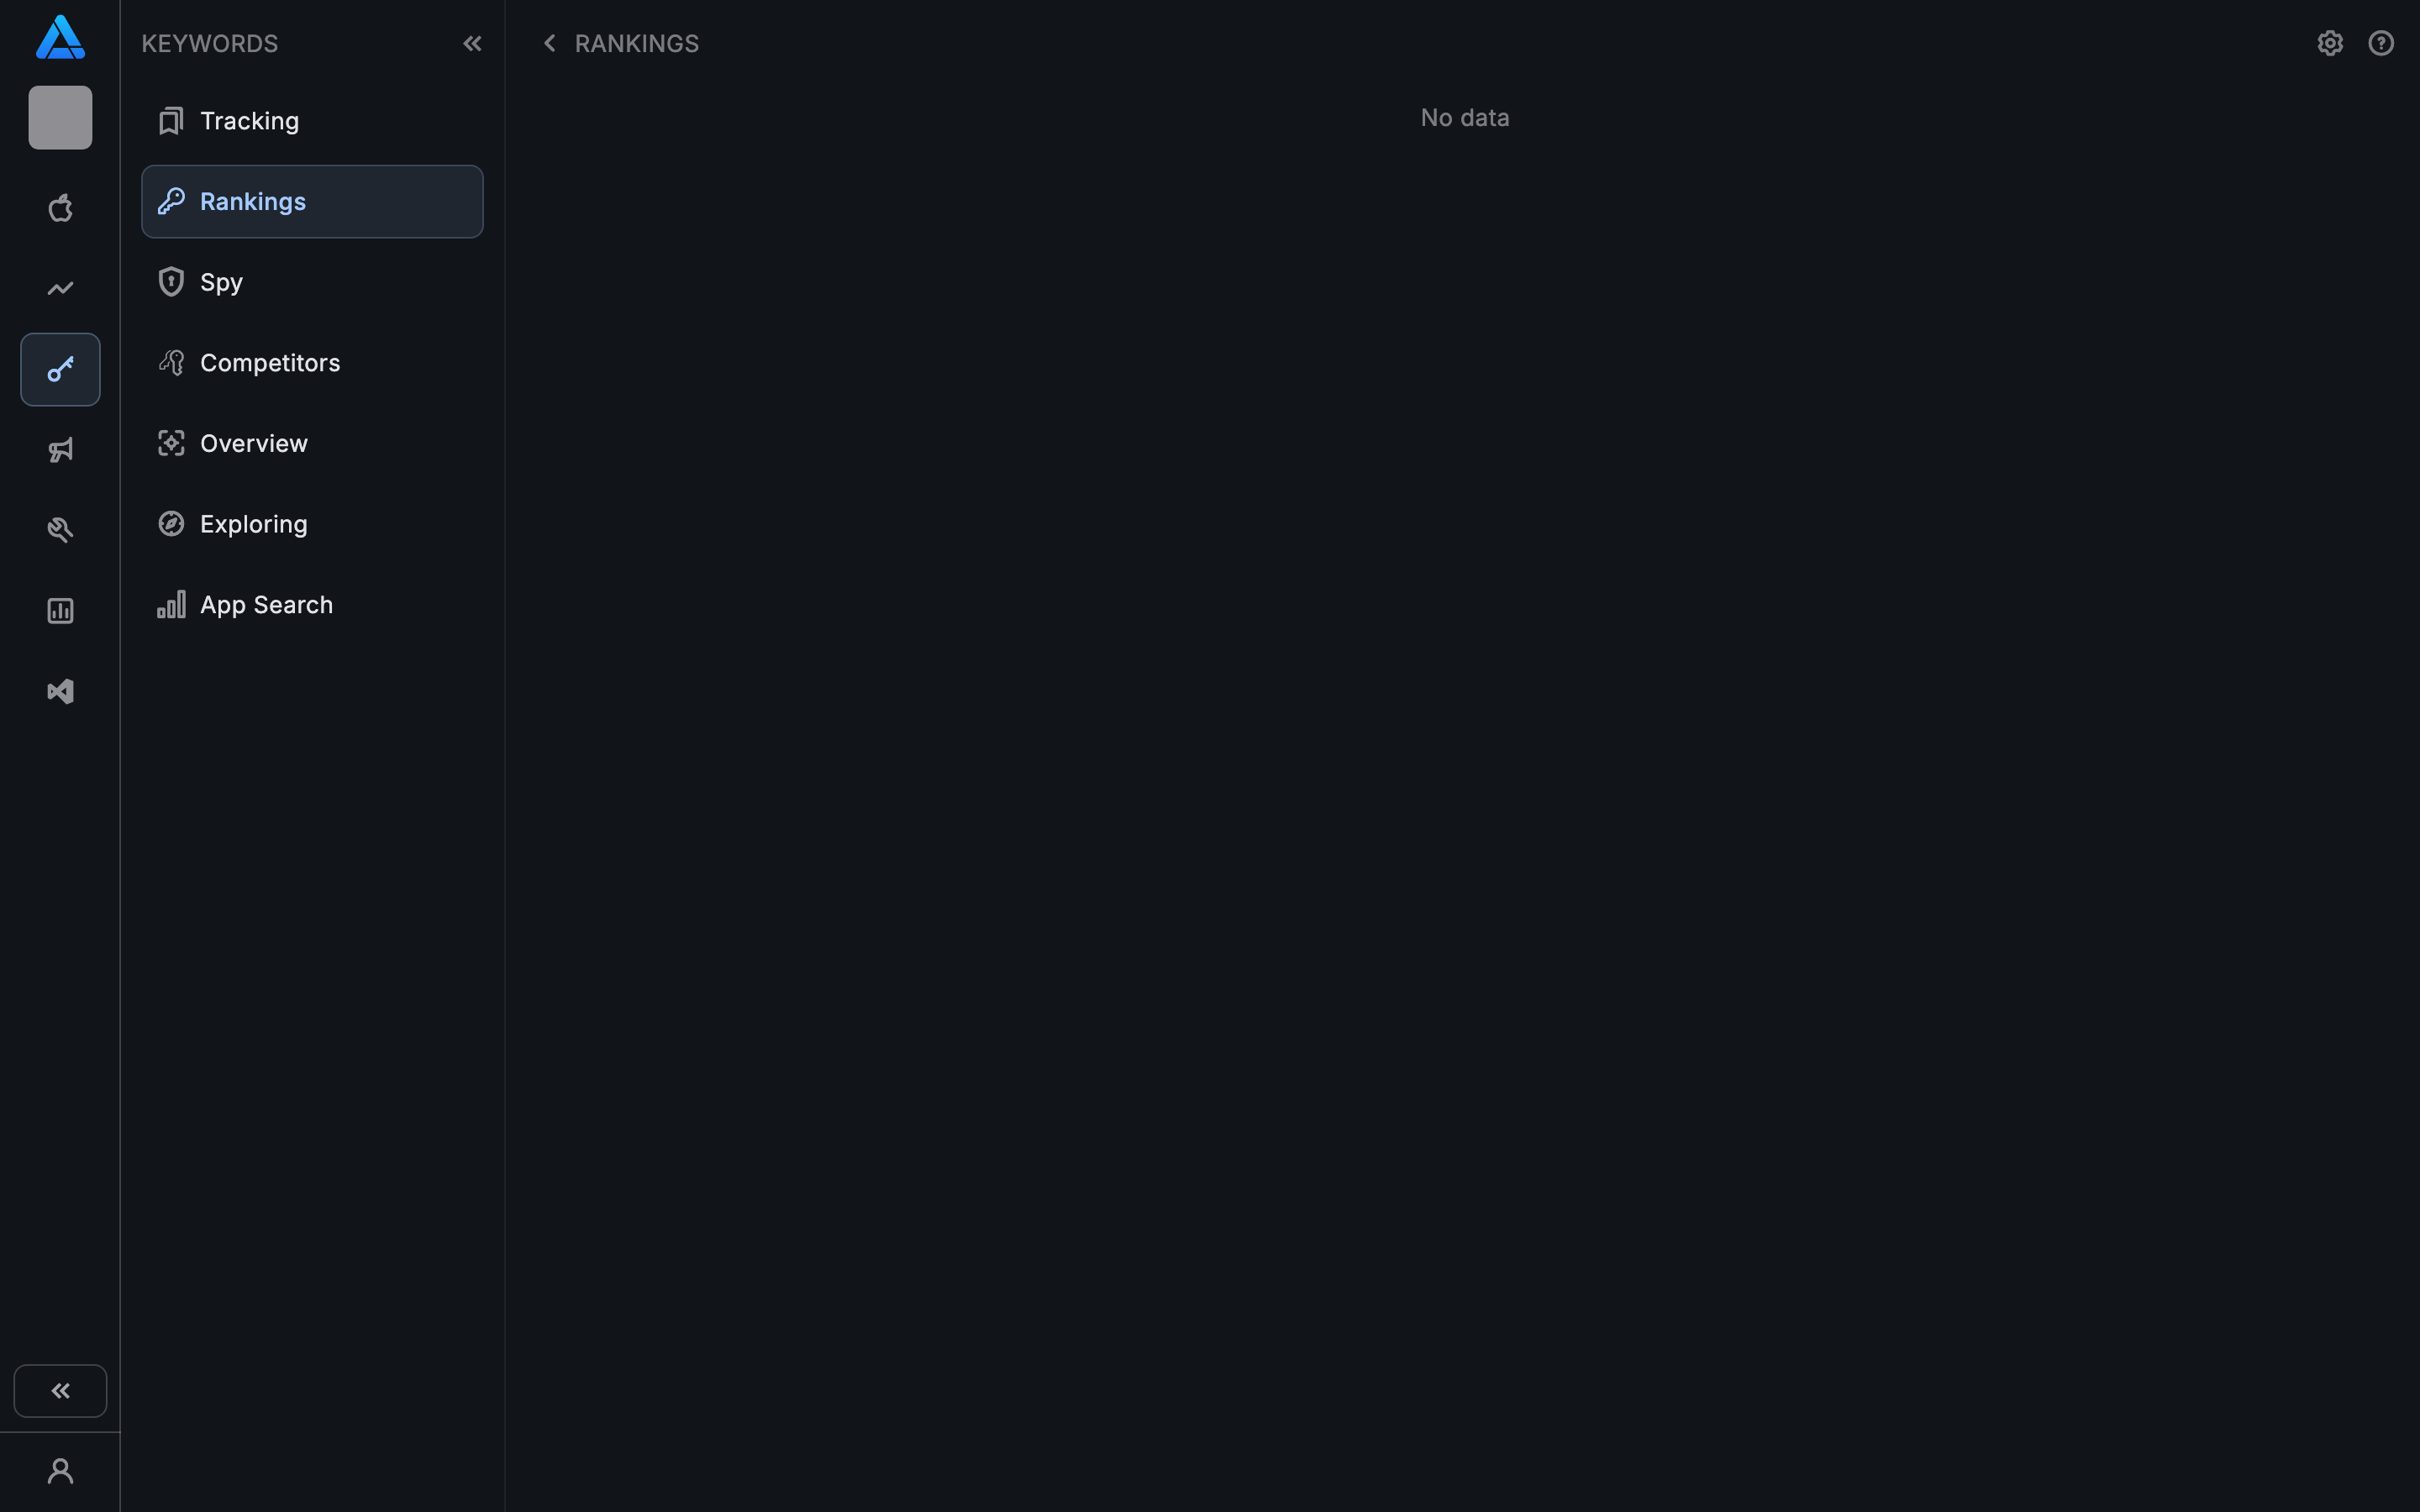Open the video promo section via clip icon
Viewport: 2420px width, 1512px height.
[60, 691]
